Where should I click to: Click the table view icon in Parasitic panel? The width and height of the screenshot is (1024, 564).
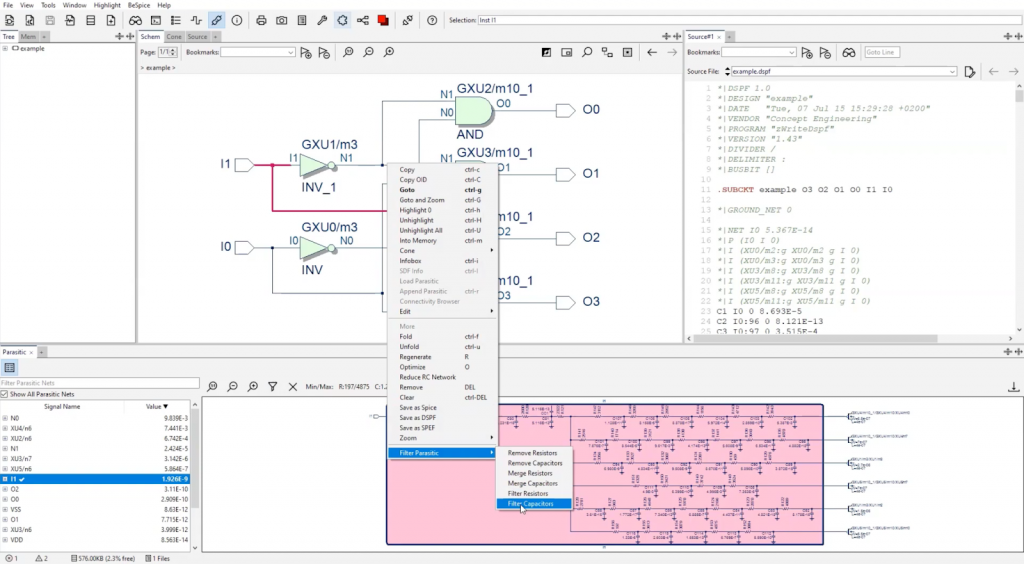pyautogui.click(x=10, y=368)
